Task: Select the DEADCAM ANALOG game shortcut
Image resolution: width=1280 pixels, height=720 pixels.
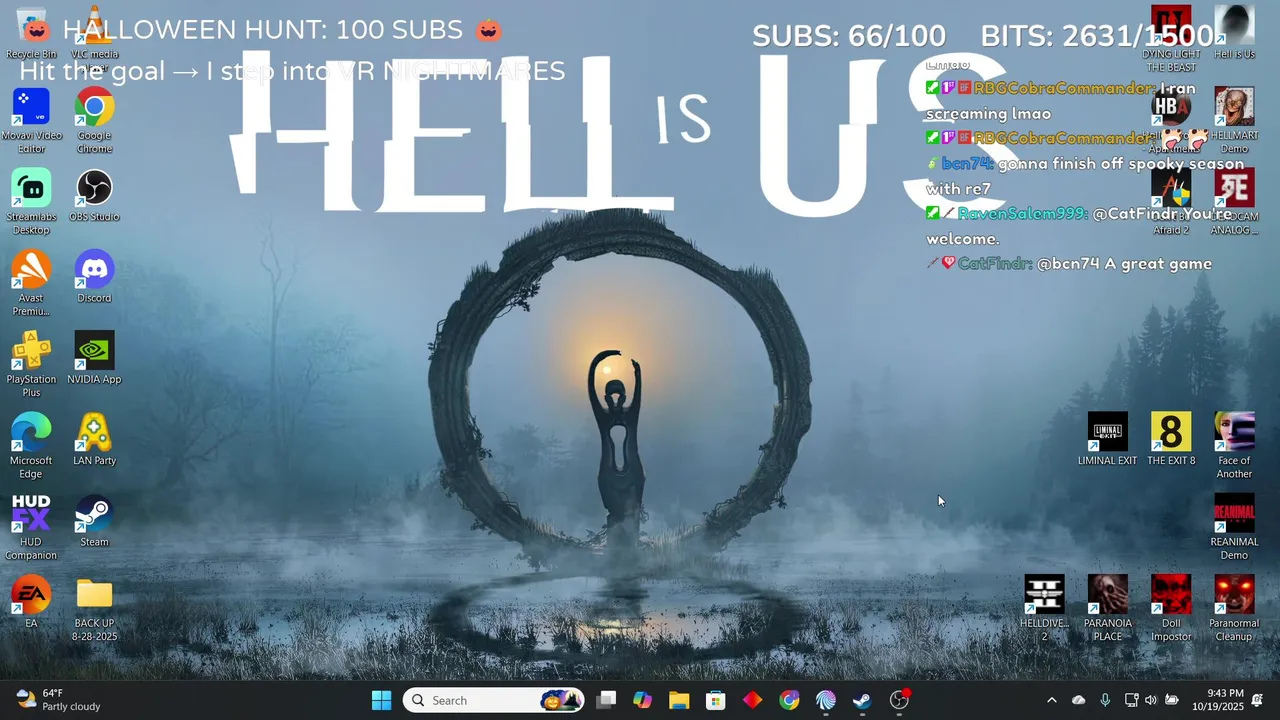Action: pyautogui.click(x=1234, y=202)
